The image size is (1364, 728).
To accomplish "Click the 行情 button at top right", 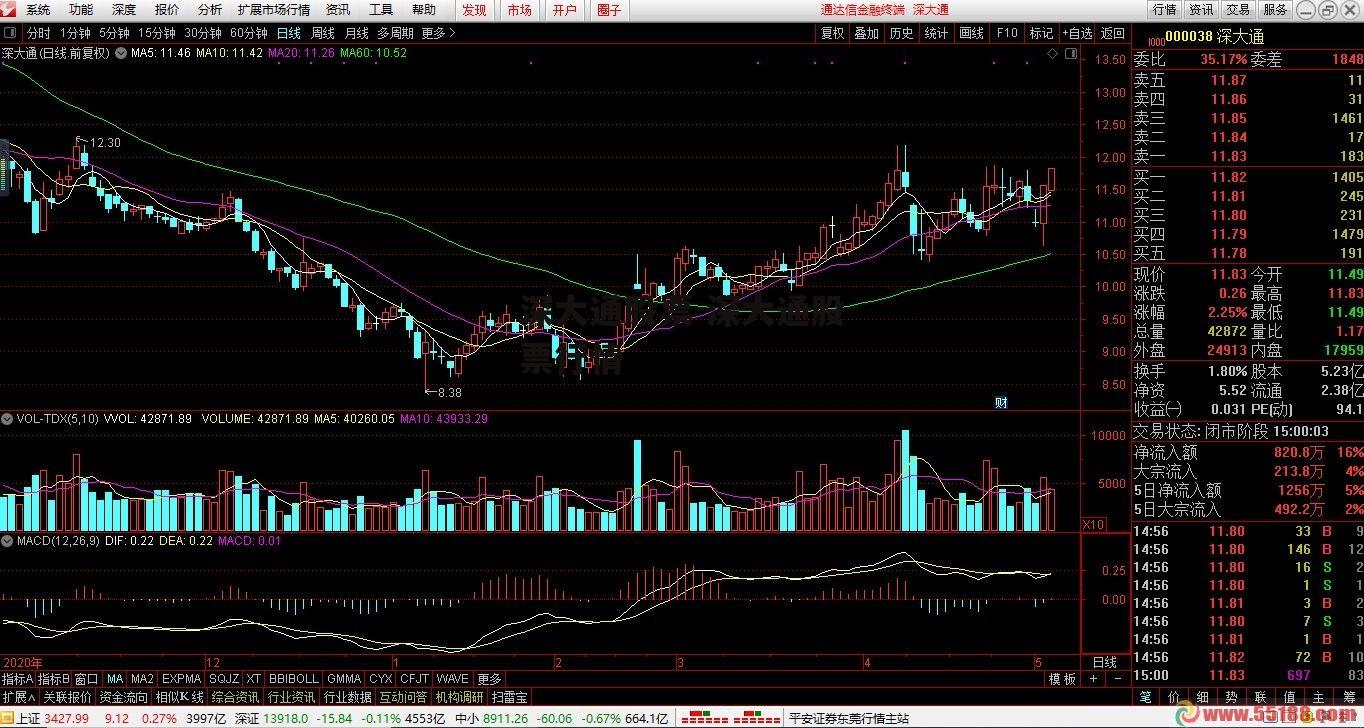I will (x=1164, y=9).
